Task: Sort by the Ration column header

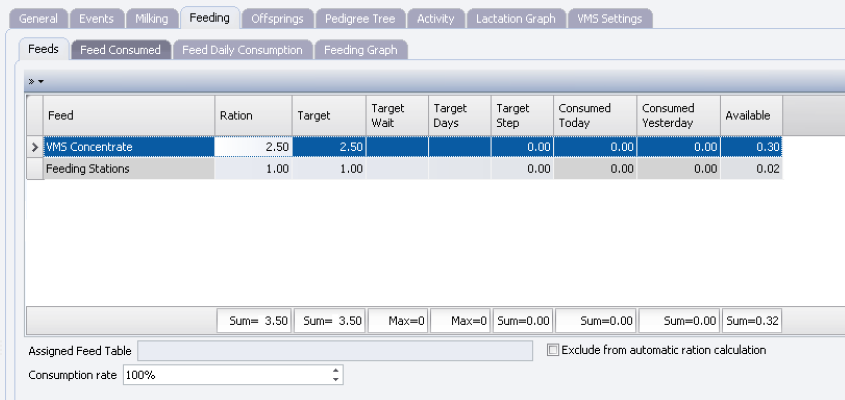Action: [x=253, y=115]
